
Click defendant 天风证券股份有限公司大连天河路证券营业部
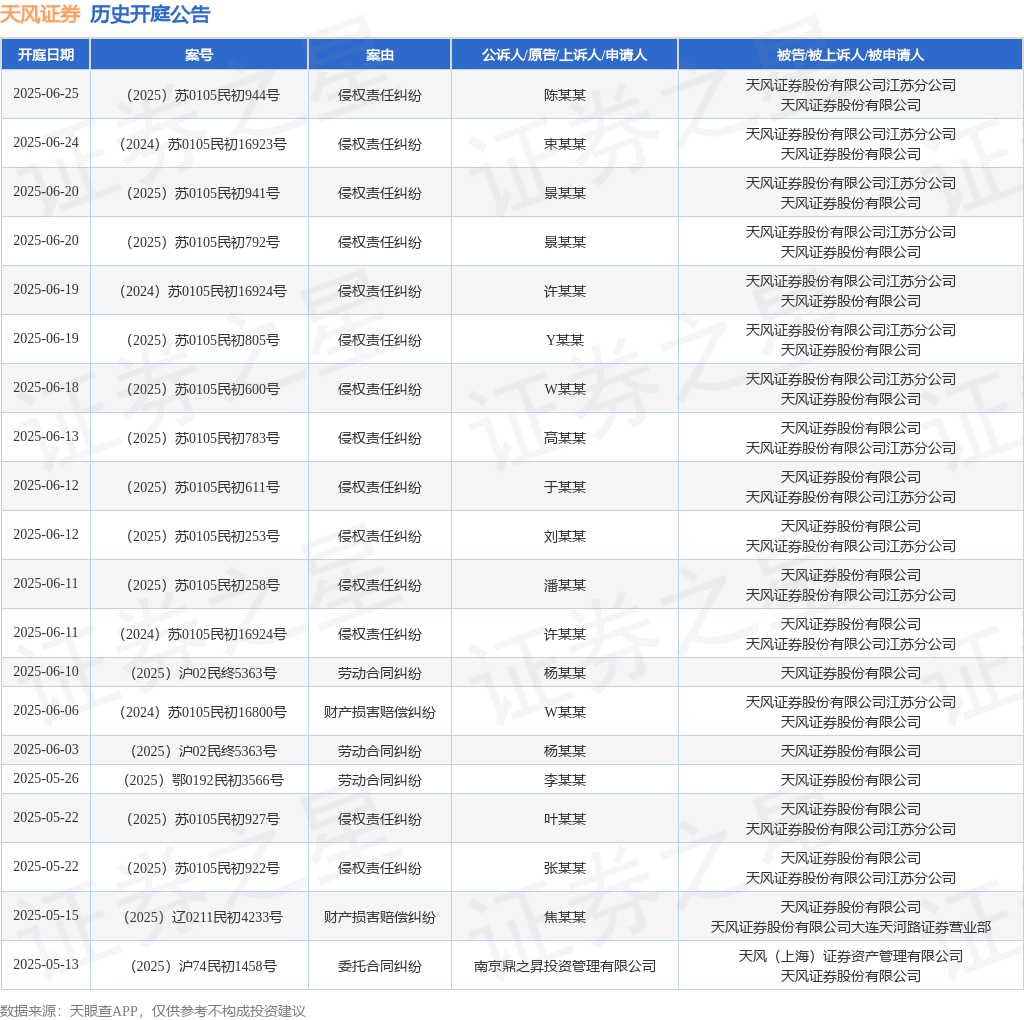(x=850, y=927)
